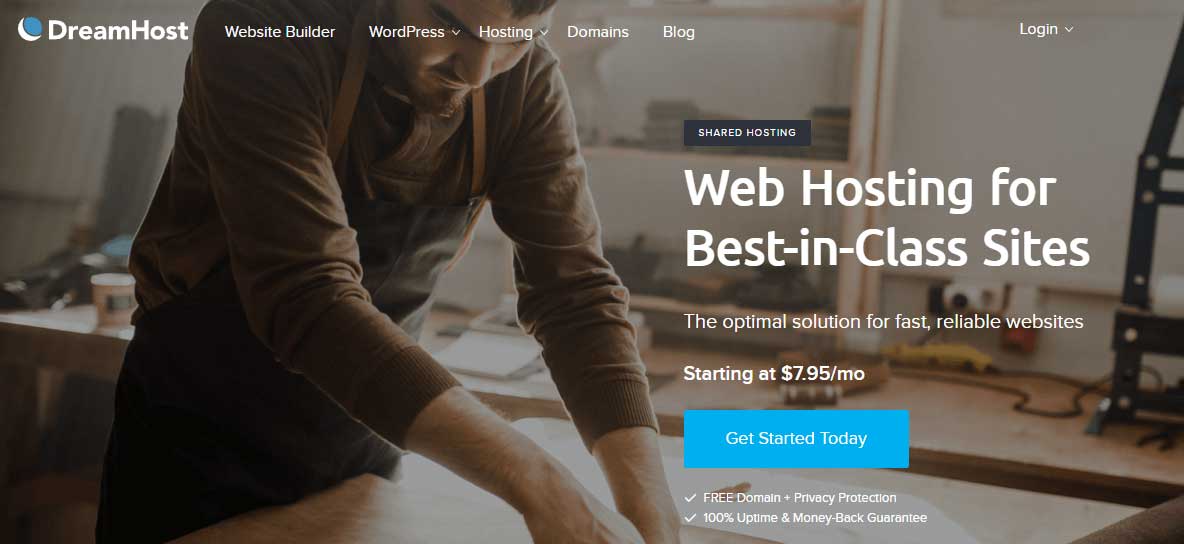Select the FREE Domain + Privacy Protection text
The image size is (1184, 544).
click(800, 498)
